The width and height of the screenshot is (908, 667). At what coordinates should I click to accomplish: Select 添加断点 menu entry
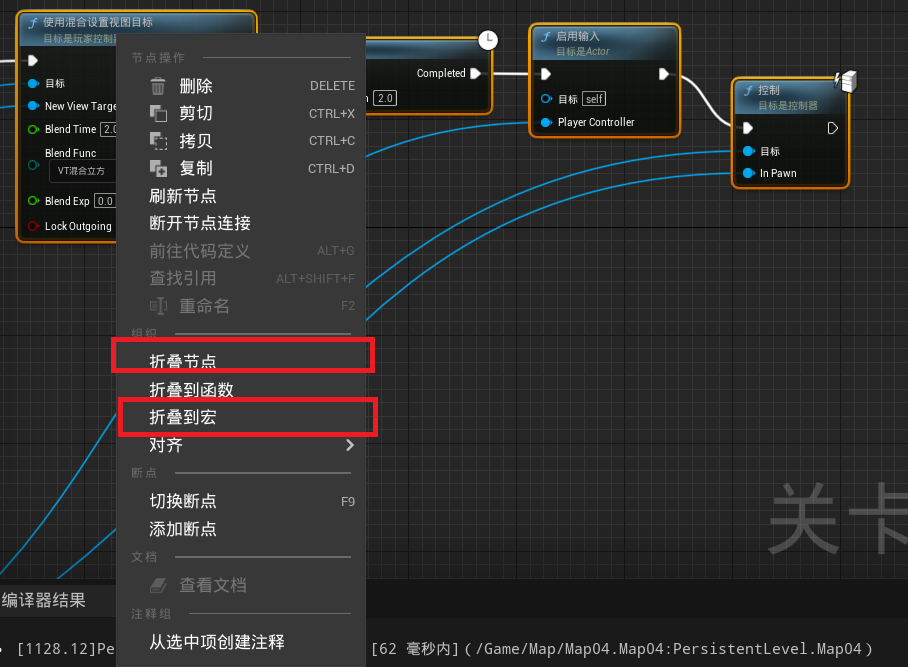(x=241, y=529)
